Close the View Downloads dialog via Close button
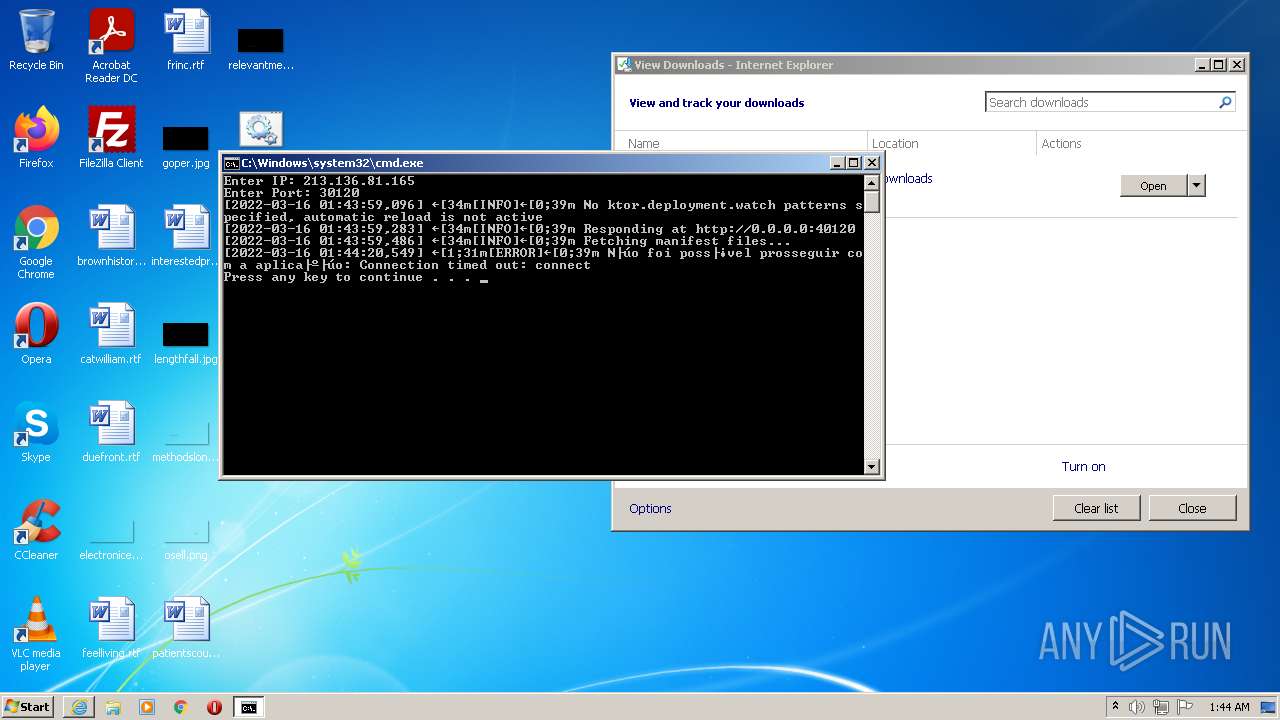 click(x=1192, y=508)
